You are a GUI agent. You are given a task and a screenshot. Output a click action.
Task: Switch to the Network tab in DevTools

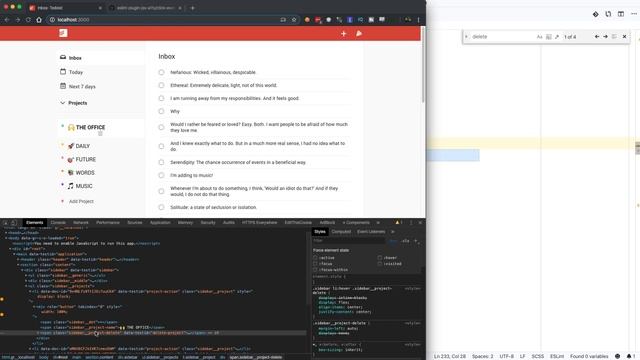[81, 223]
